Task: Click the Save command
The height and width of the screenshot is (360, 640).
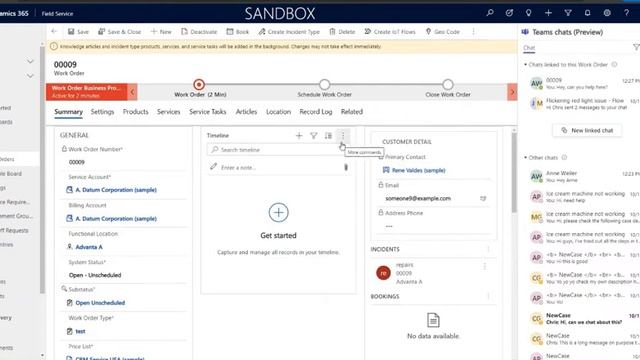Action: click(x=78, y=31)
